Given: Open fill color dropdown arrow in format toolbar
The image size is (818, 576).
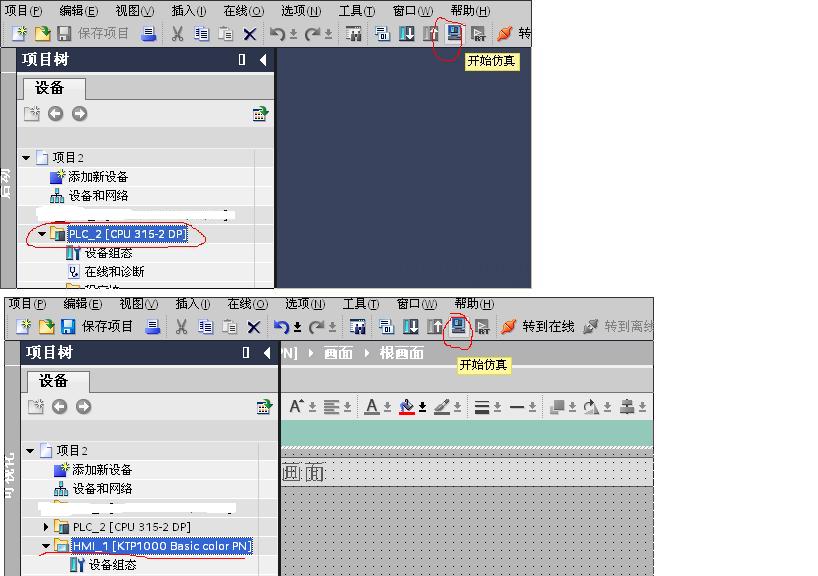Looking at the screenshot, I should point(423,407).
